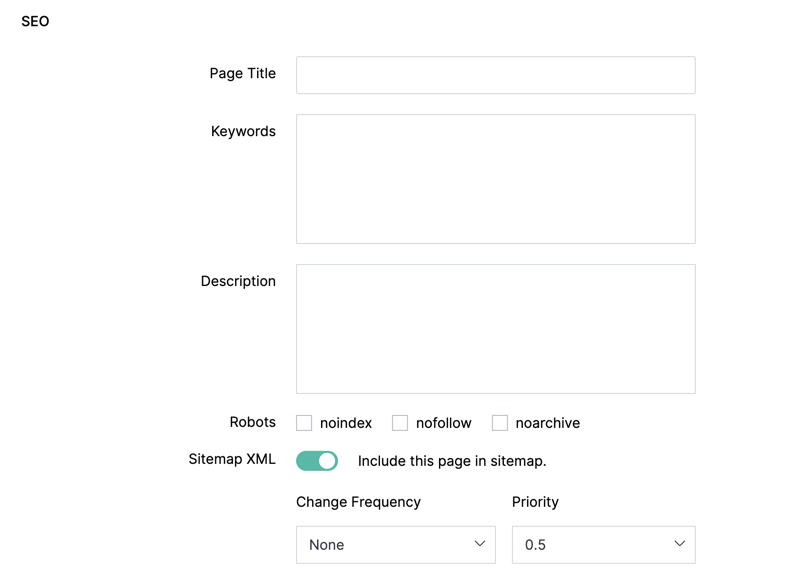Check the nofollow checkbox
This screenshot has height=584, width=795.
[x=400, y=423]
